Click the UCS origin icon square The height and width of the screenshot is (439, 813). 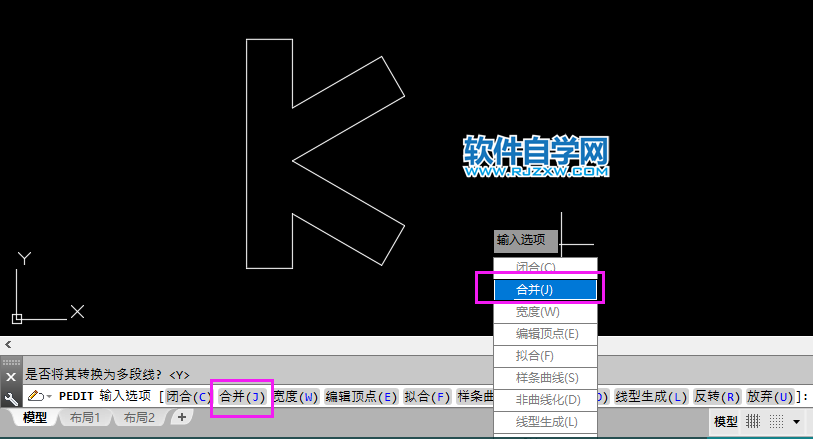17,319
